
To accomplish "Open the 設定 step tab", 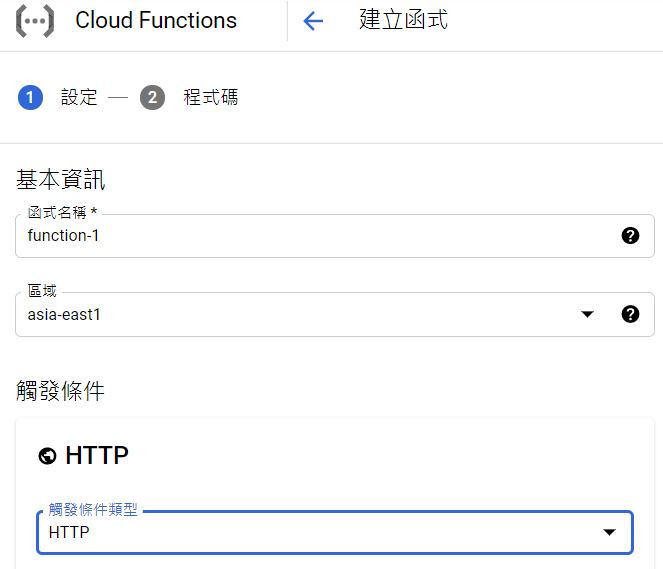I will click(79, 97).
